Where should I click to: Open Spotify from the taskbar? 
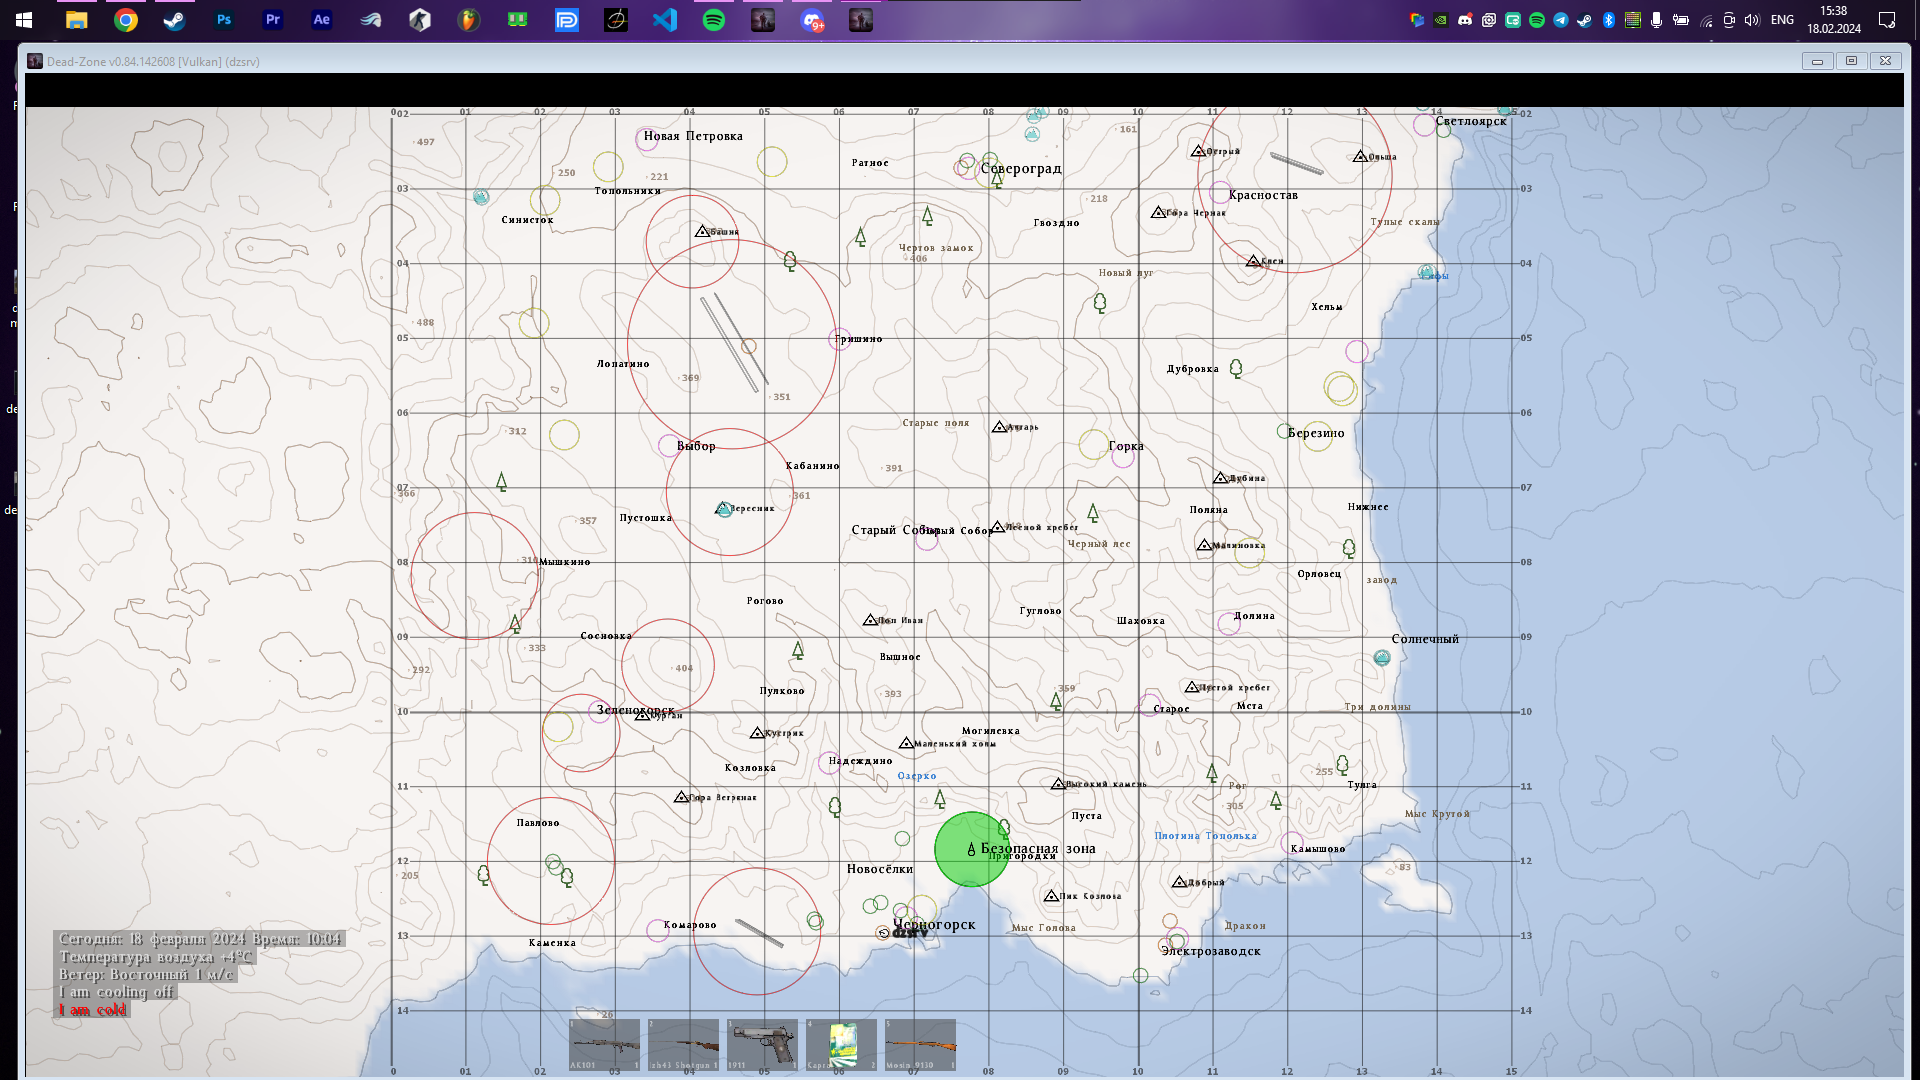tap(714, 20)
